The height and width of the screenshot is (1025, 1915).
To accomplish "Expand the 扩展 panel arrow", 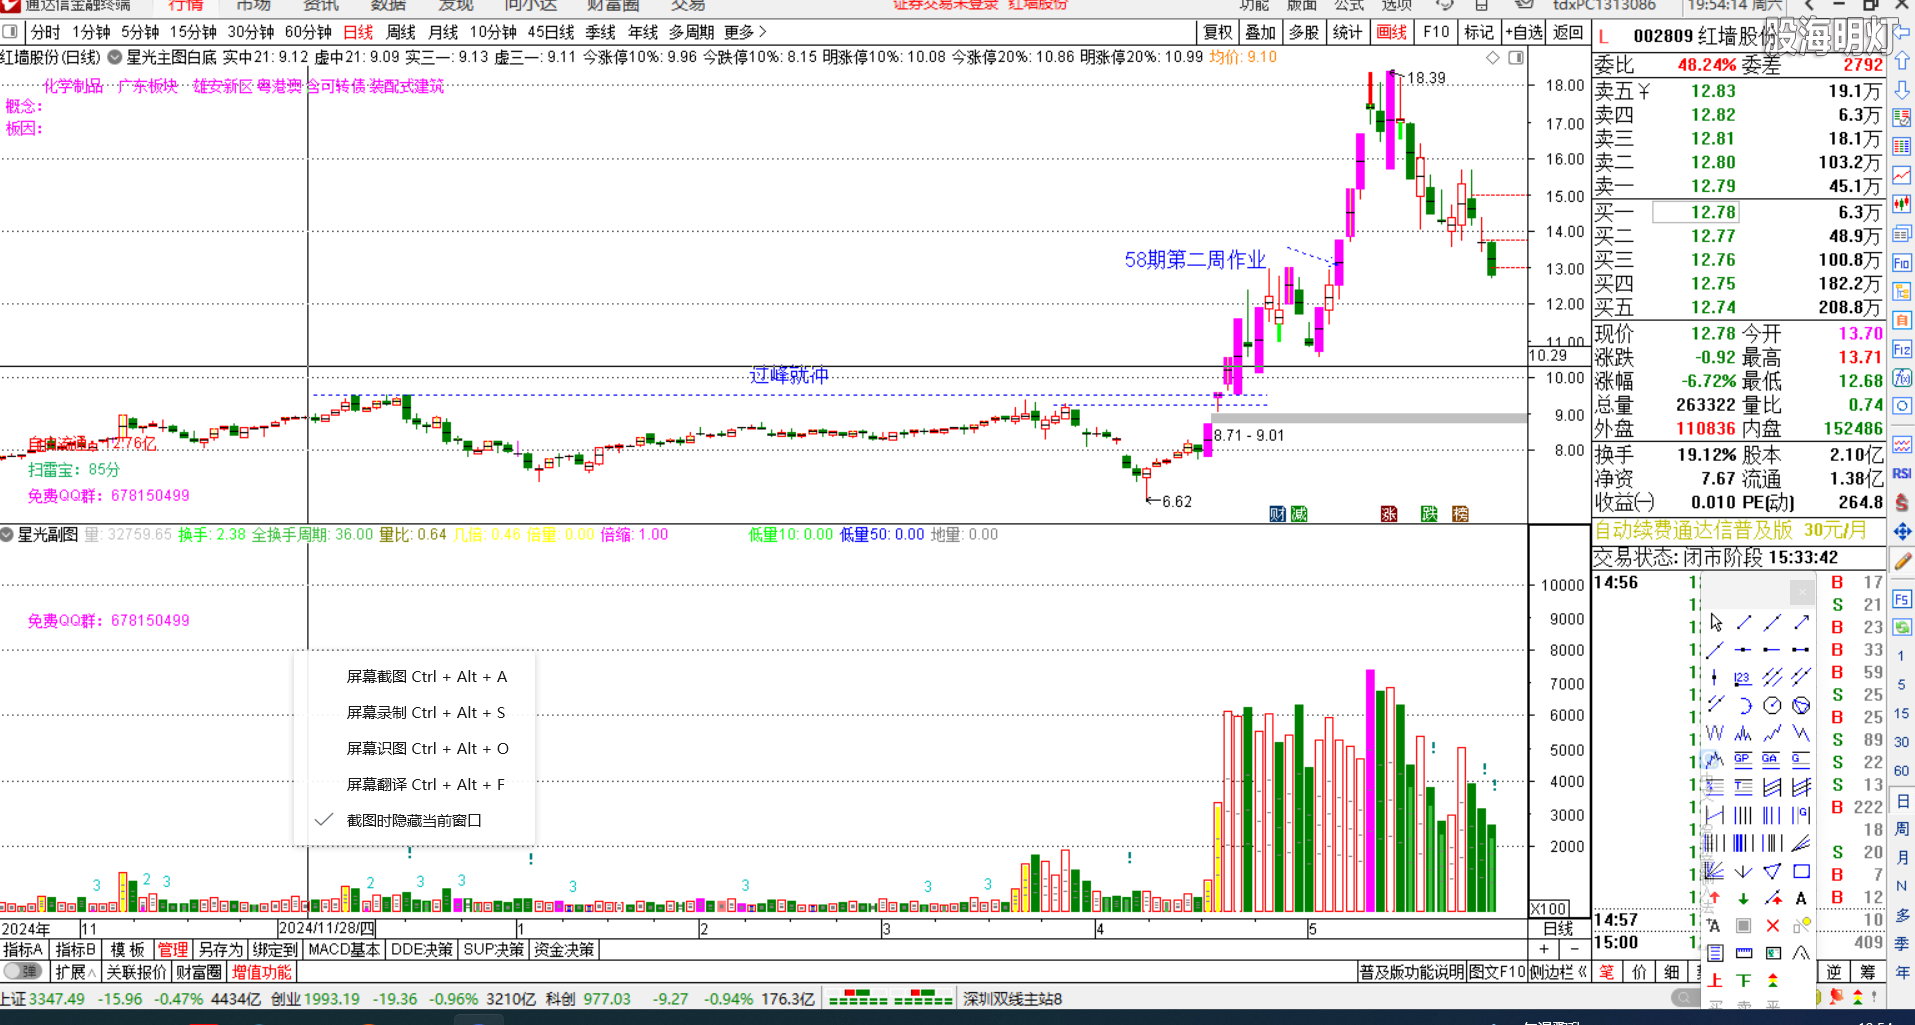I will [x=76, y=972].
